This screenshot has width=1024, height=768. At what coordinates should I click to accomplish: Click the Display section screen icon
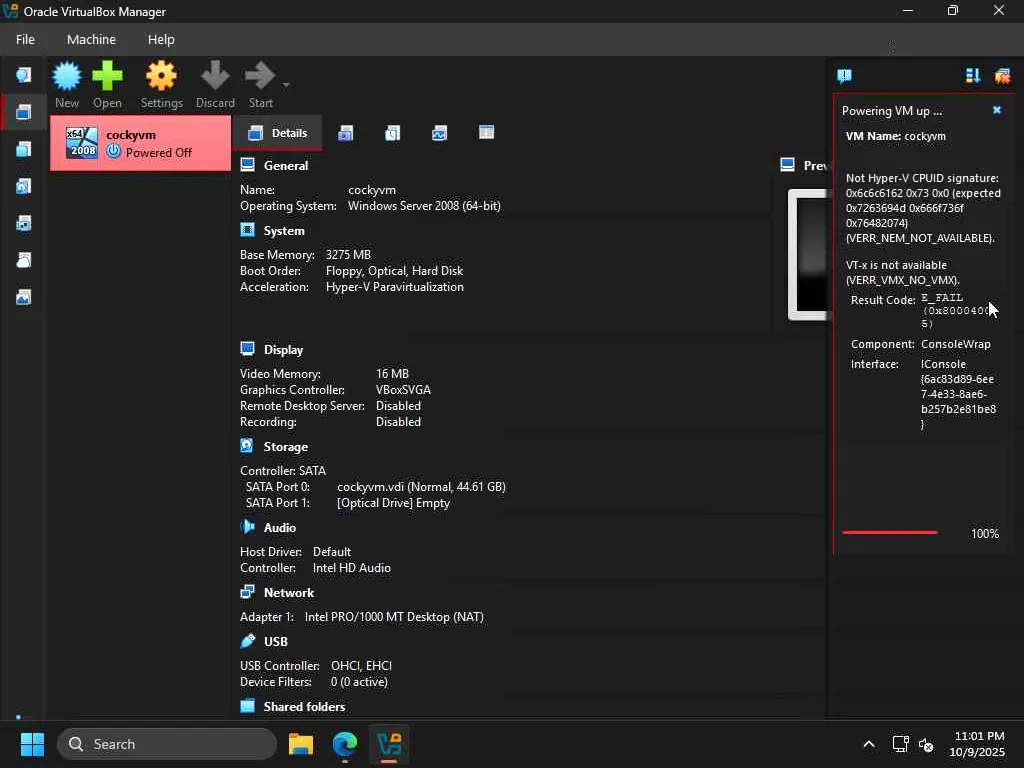click(x=248, y=349)
